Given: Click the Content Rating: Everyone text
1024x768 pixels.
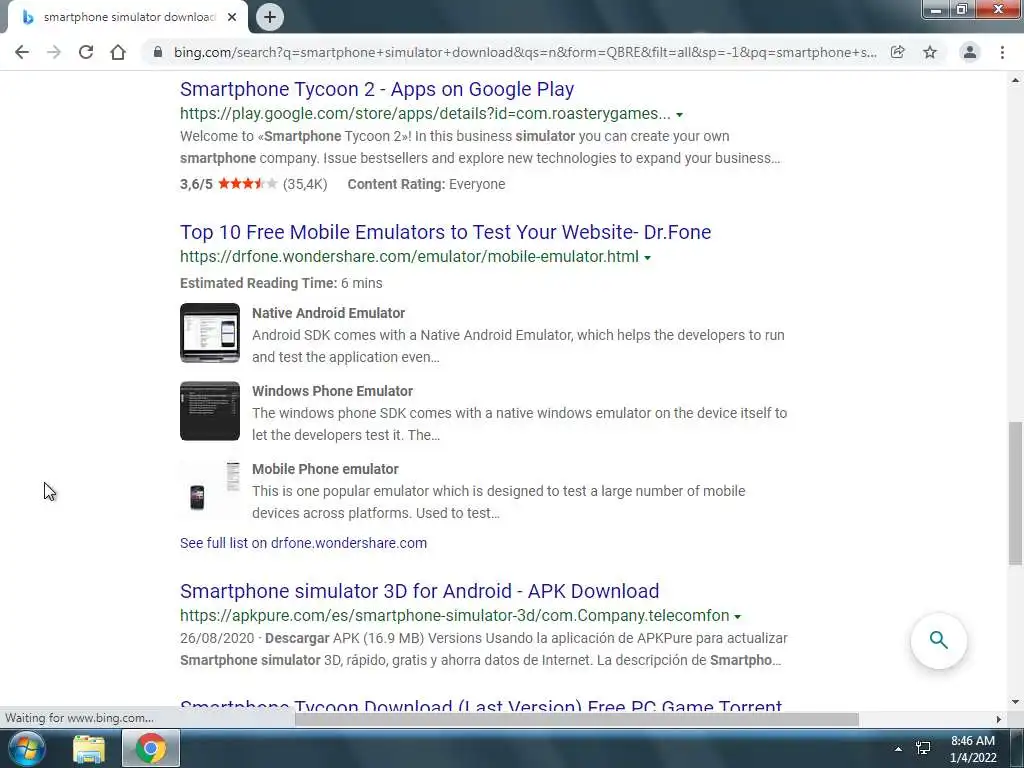Looking at the screenshot, I should (426, 184).
